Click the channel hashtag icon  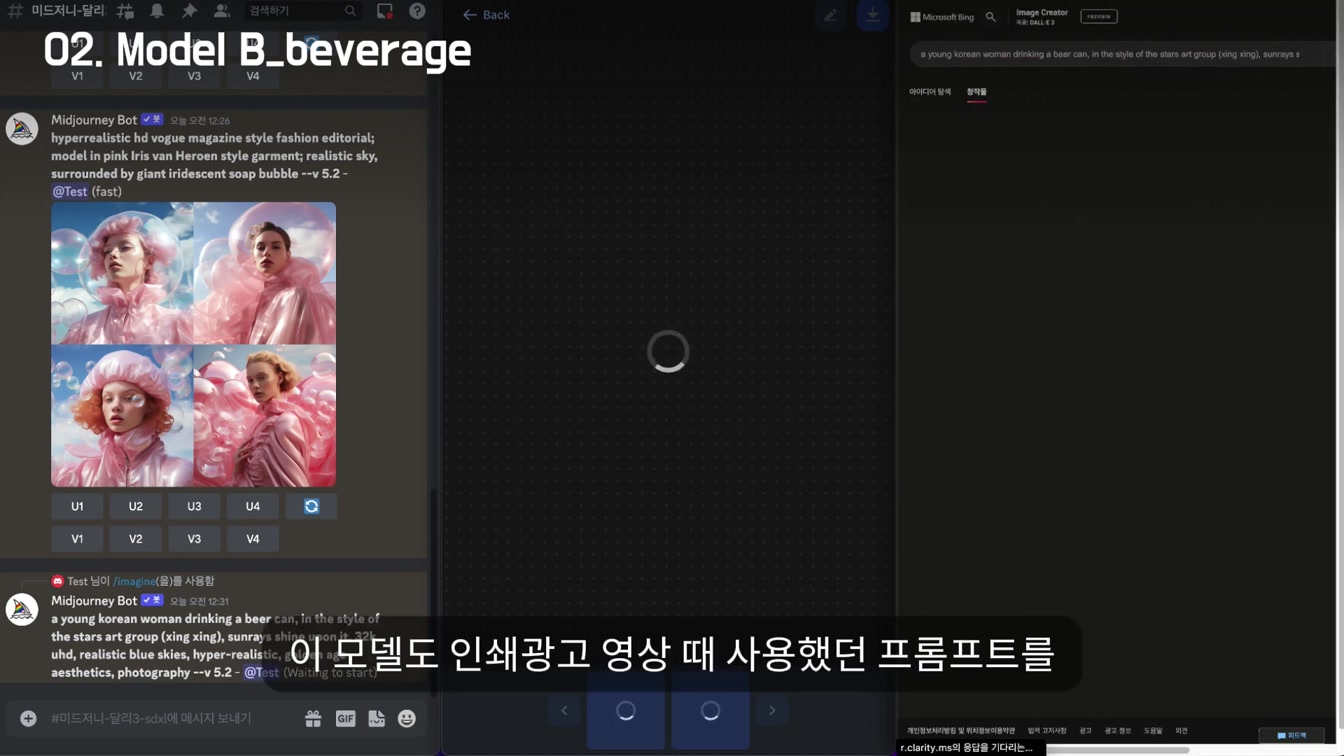(15, 11)
